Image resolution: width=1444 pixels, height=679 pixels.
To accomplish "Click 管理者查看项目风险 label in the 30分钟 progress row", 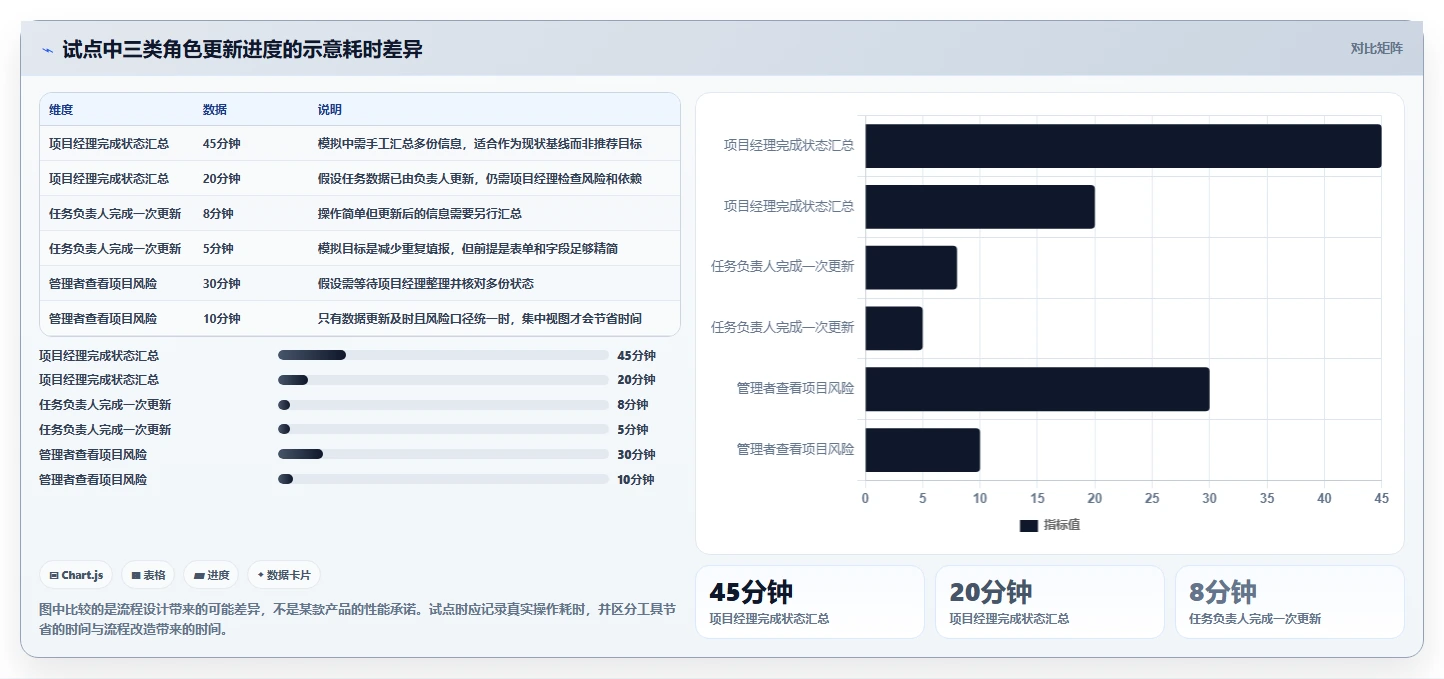I will (93, 455).
